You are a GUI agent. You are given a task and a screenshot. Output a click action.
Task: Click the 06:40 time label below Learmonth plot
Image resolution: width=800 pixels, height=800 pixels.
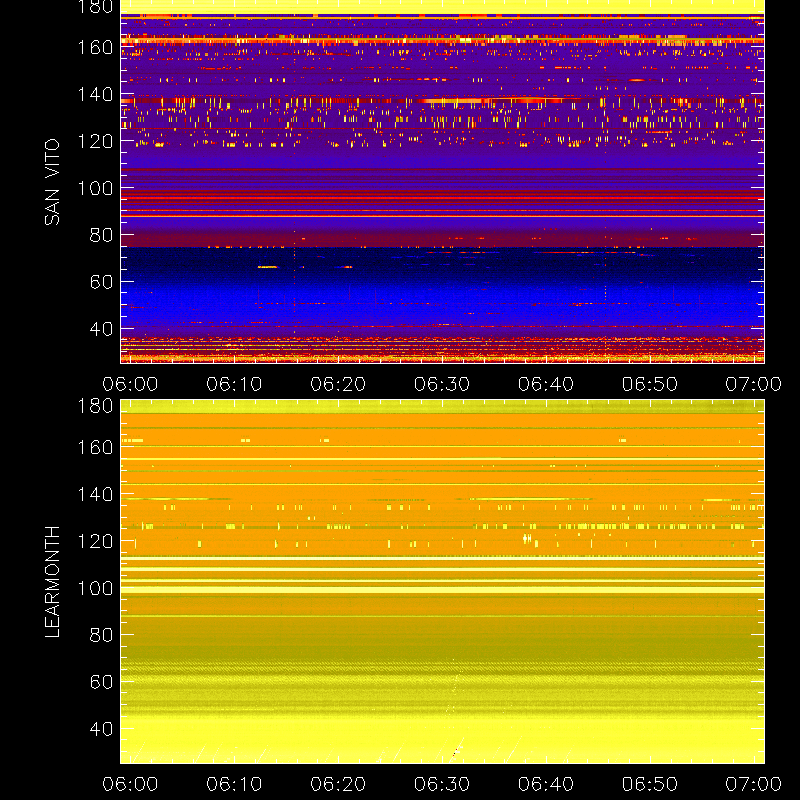pyautogui.click(x=546, y=784)
